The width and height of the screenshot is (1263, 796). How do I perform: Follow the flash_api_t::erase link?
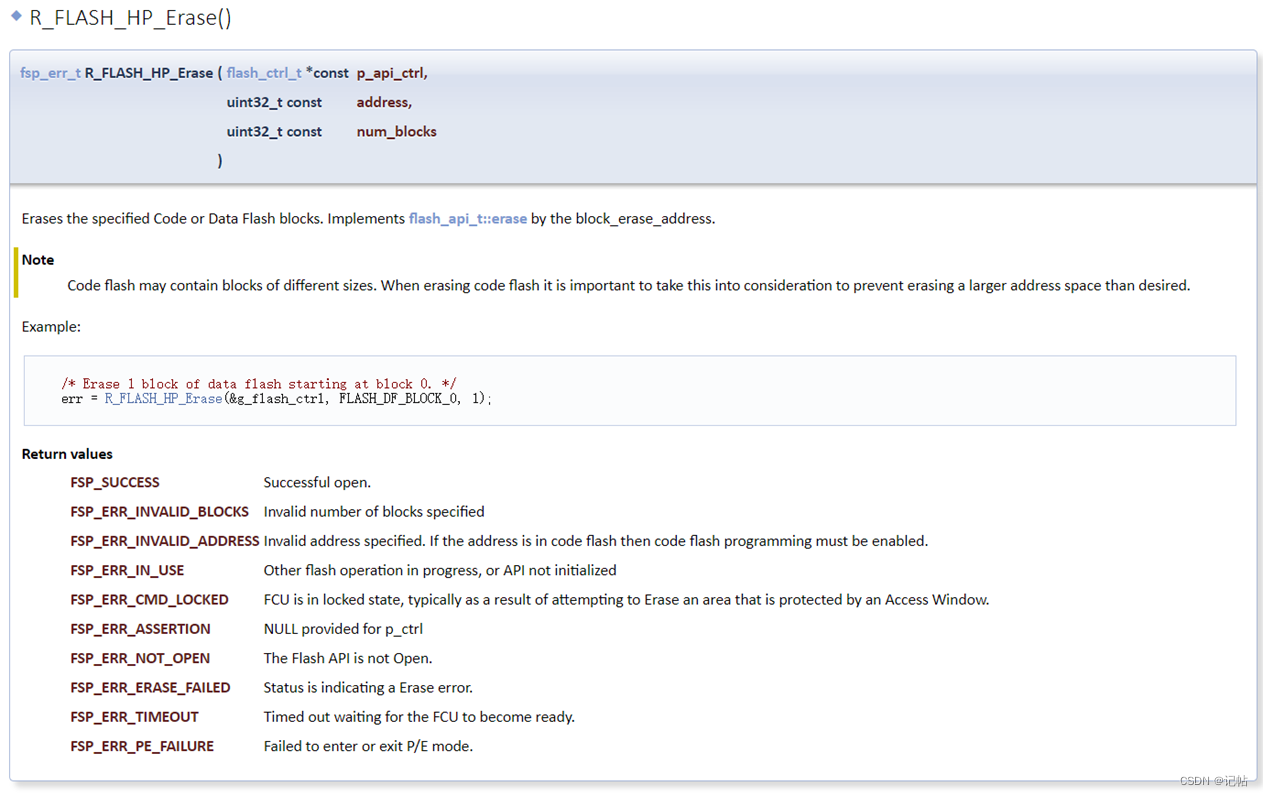(467, 219)
